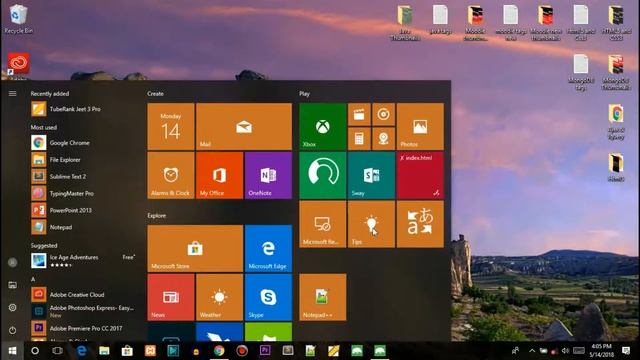Open TubeRank Jeet 3 Pro from Recently added
The height and width of the screenshot is (360, 640).
point(84,109)
